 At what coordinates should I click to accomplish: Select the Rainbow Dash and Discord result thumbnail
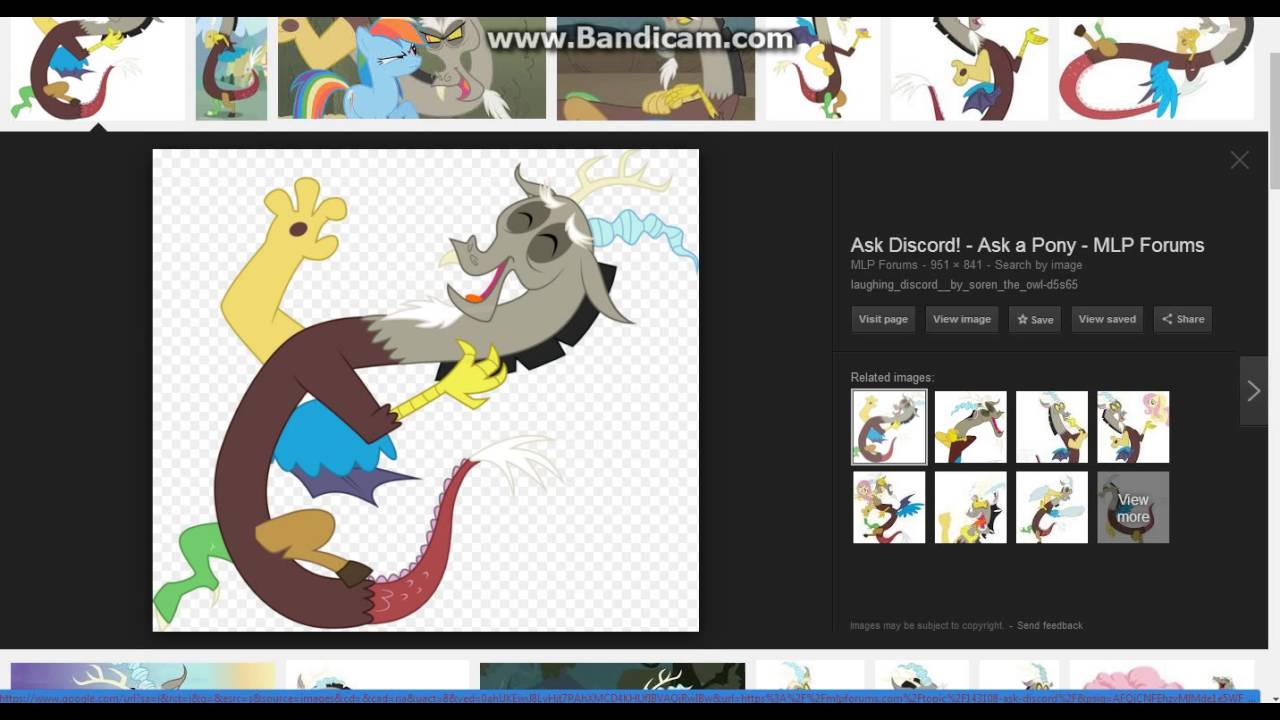[x=412, y=68]
